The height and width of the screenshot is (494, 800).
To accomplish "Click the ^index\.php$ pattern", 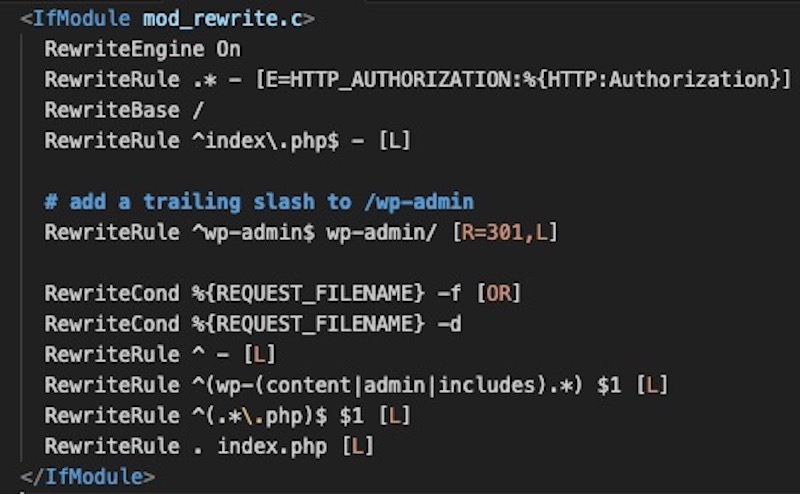I will (265, 141).
